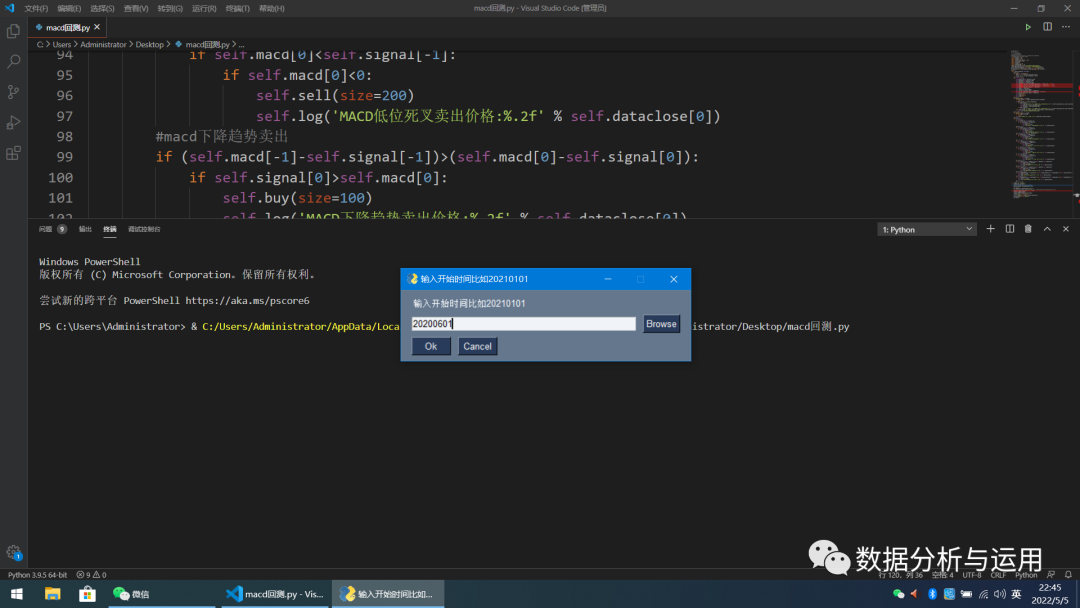Open Microsoft Store from the taskbar

(x=87, y=594)
